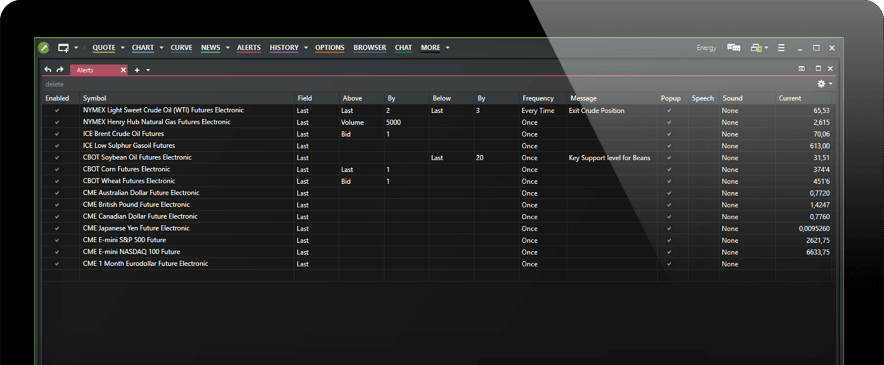Click the green application logo icon
This screenshot has width=884, height=365.
(43, 48)
